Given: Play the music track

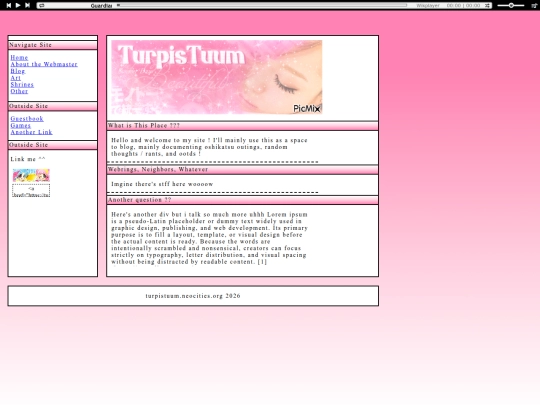Looking at the screenshot, I should pos(18,5).
